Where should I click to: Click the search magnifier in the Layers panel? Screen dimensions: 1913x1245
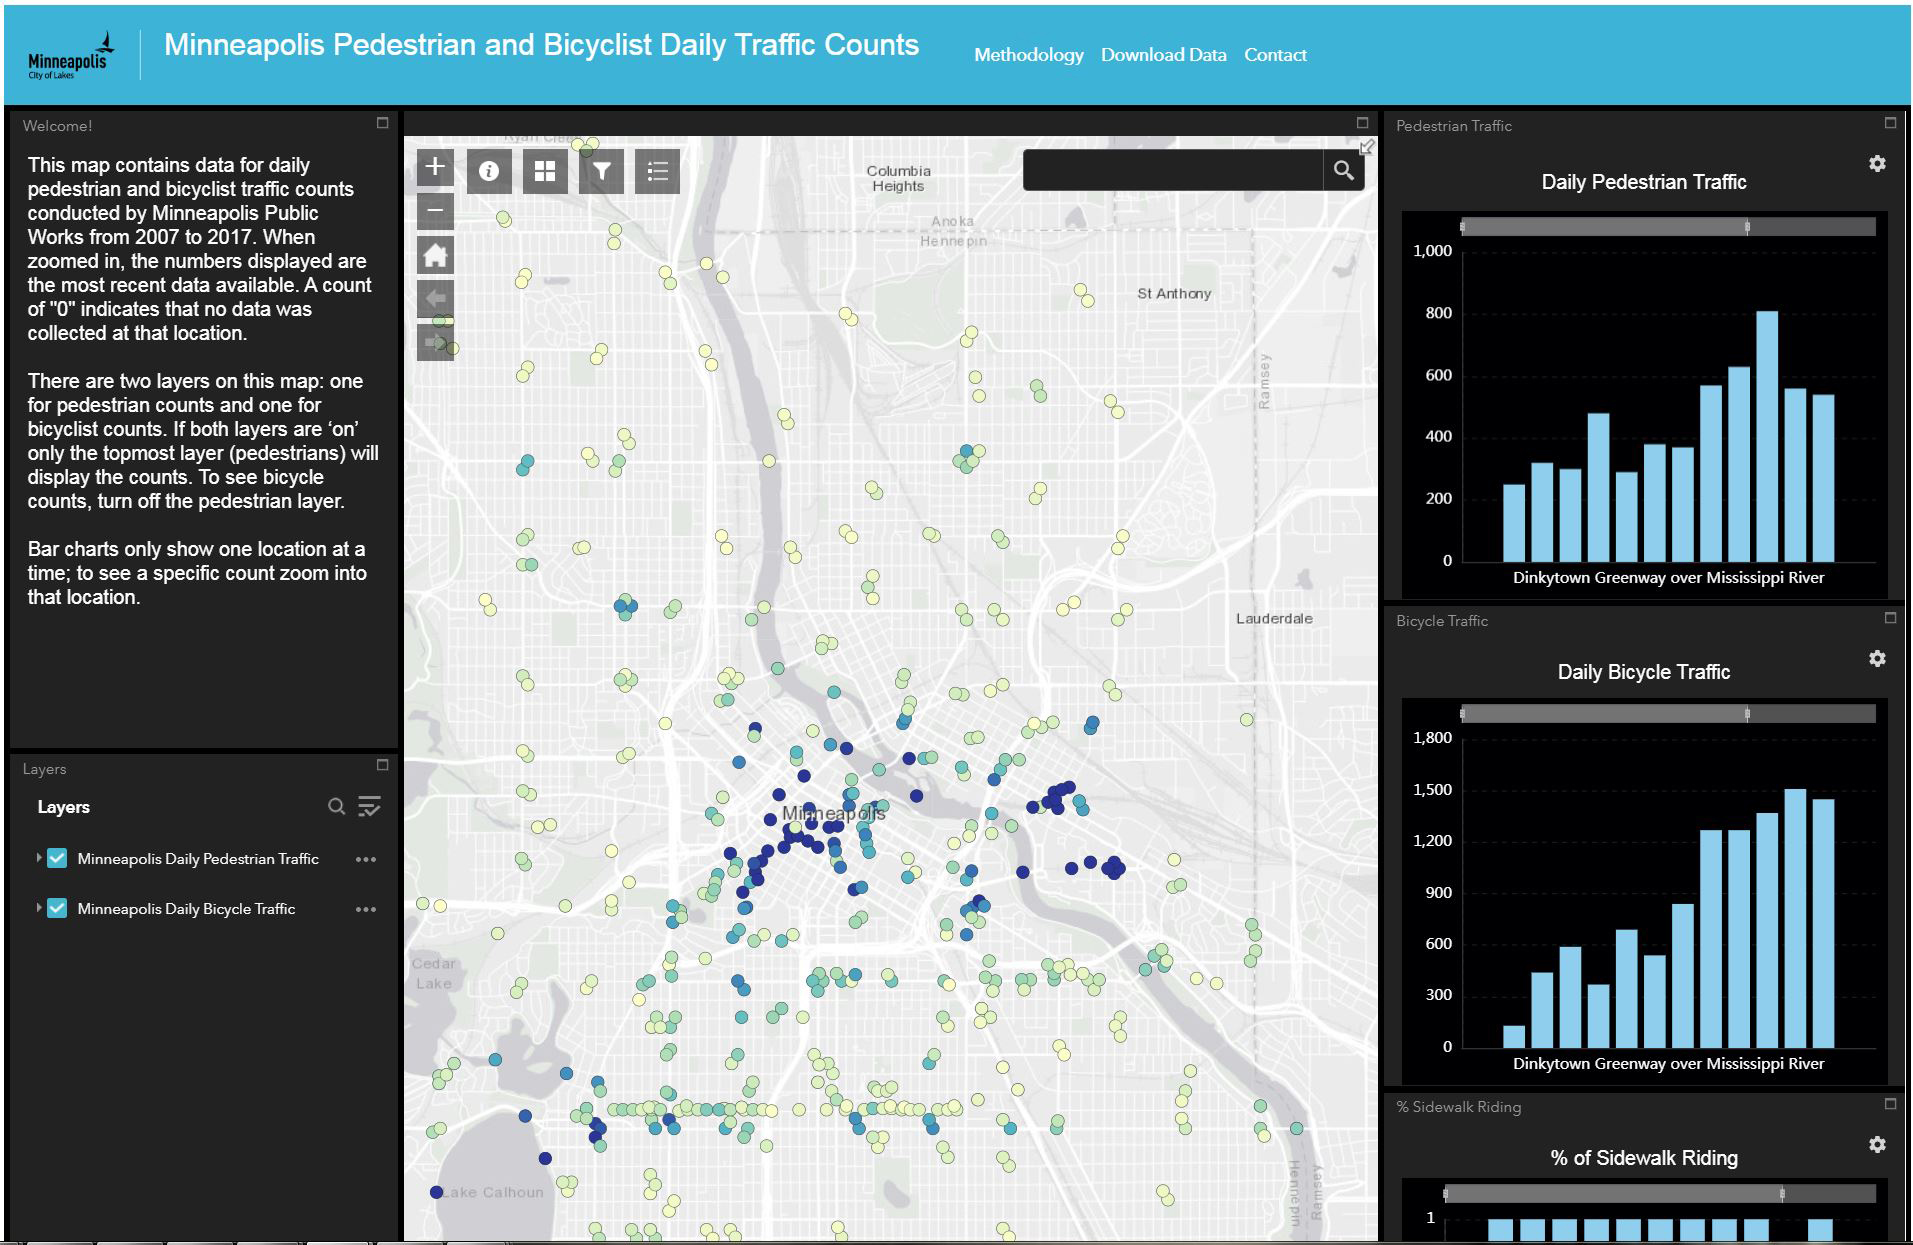[336, 806]
